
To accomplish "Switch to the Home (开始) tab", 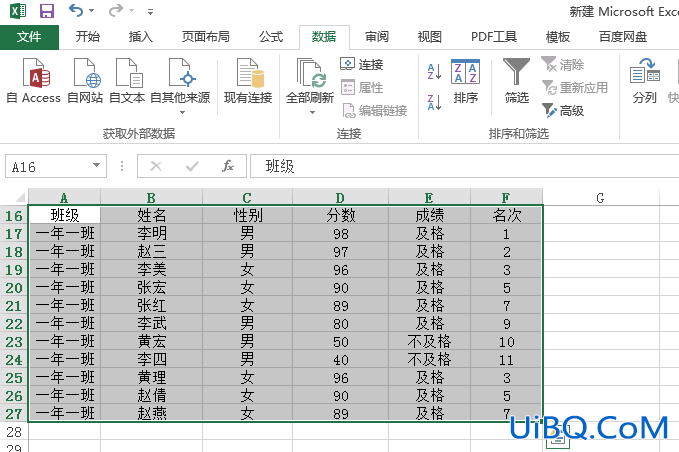I will 88,37.
